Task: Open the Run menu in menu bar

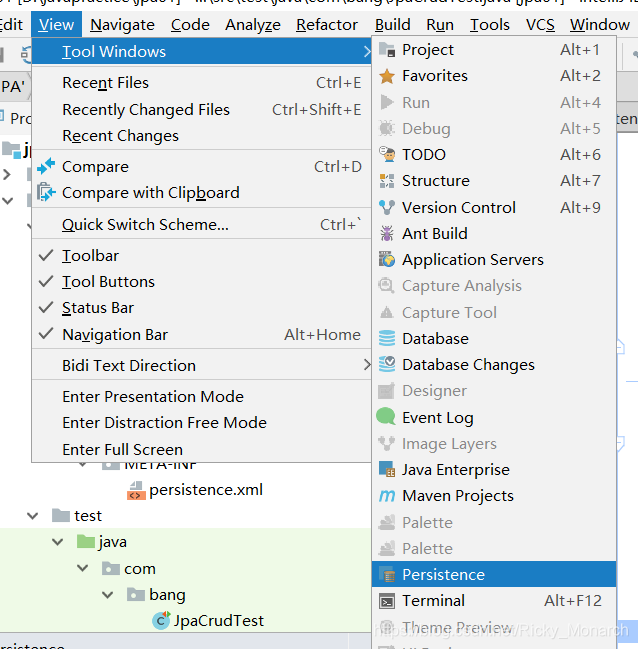Action: (x=440, y=25)
